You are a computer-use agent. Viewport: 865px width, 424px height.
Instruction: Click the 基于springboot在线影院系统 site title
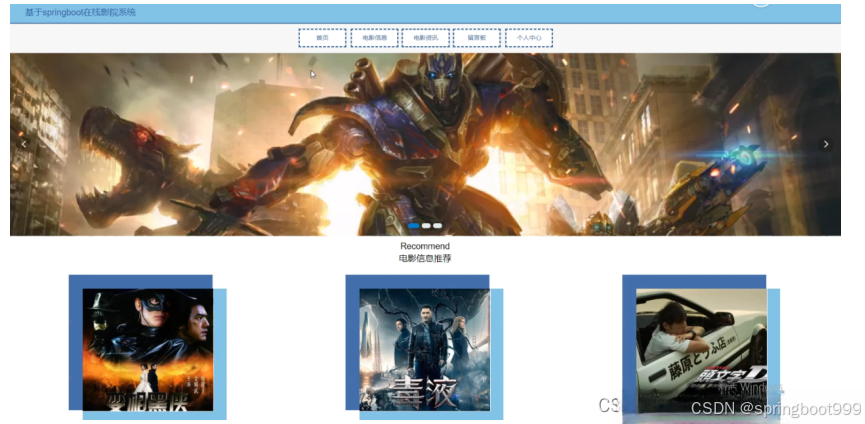coord(81,12)
